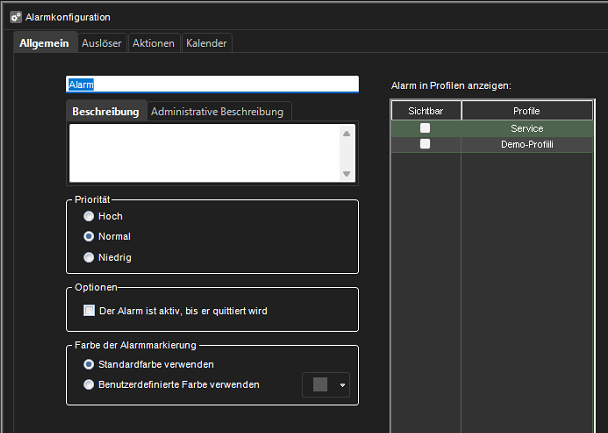Switch to the Allgemein tab
The image size is (608, 433).
44,43
